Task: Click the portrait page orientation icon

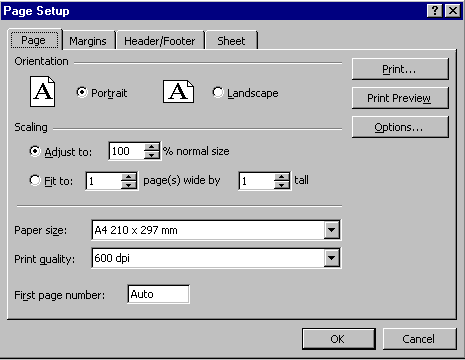Action: [x=42, y=91]
